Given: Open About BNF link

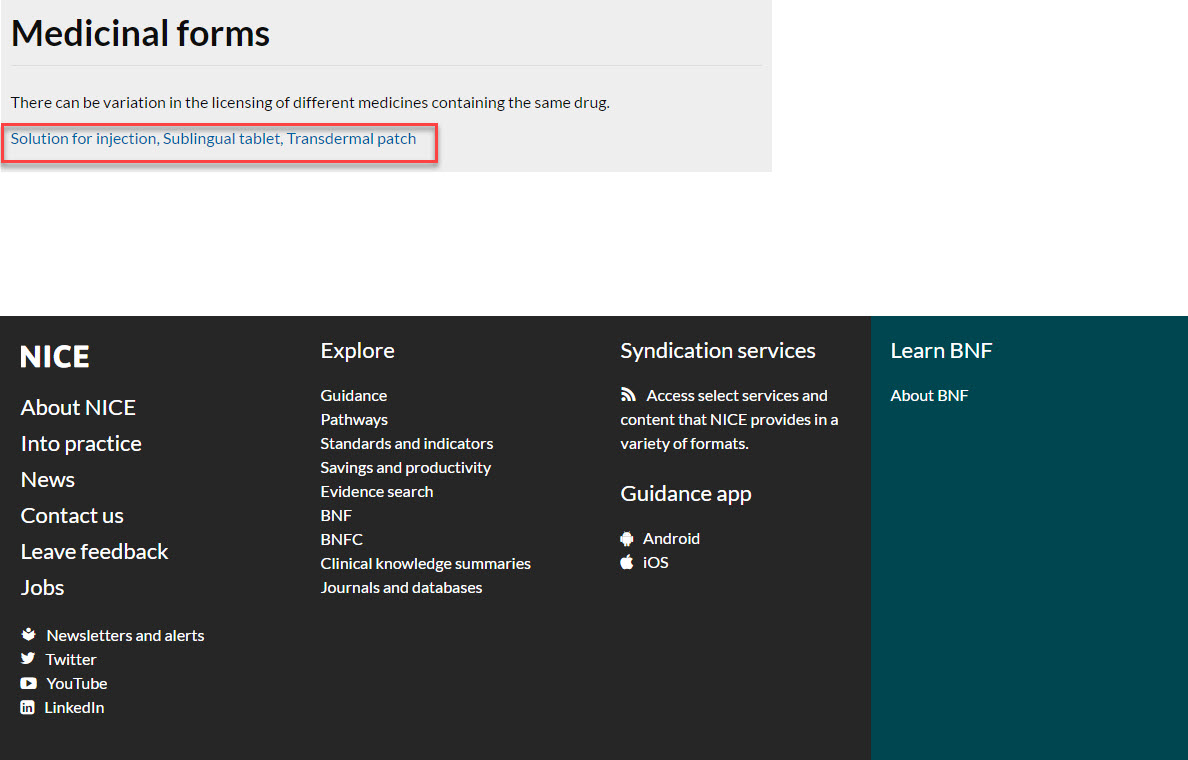Looking at the screenshot, I should (x=929, y=395).
